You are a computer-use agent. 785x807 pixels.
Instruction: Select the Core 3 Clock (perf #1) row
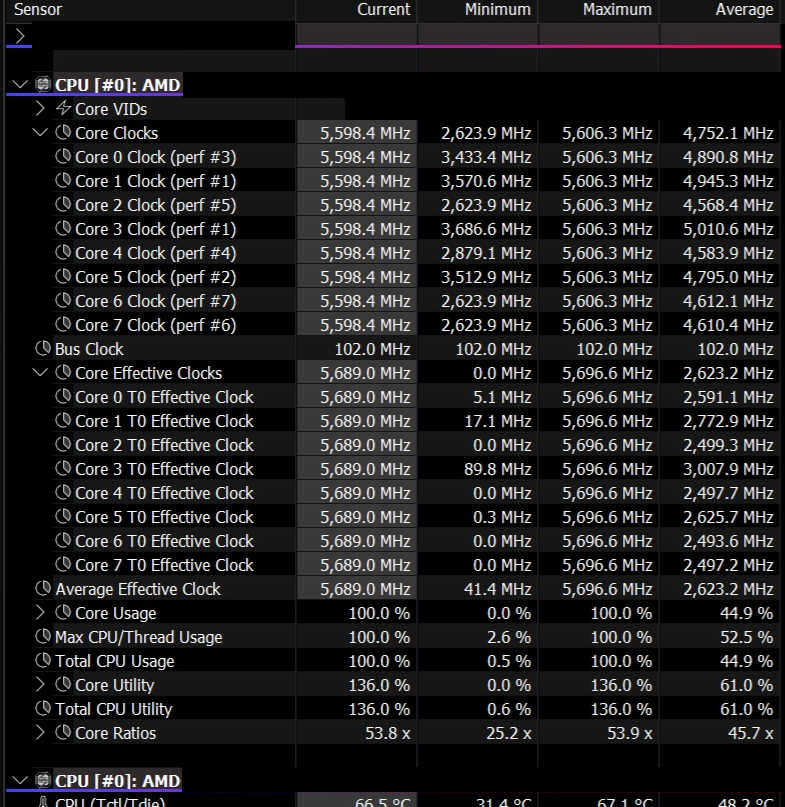click(155, 229)
